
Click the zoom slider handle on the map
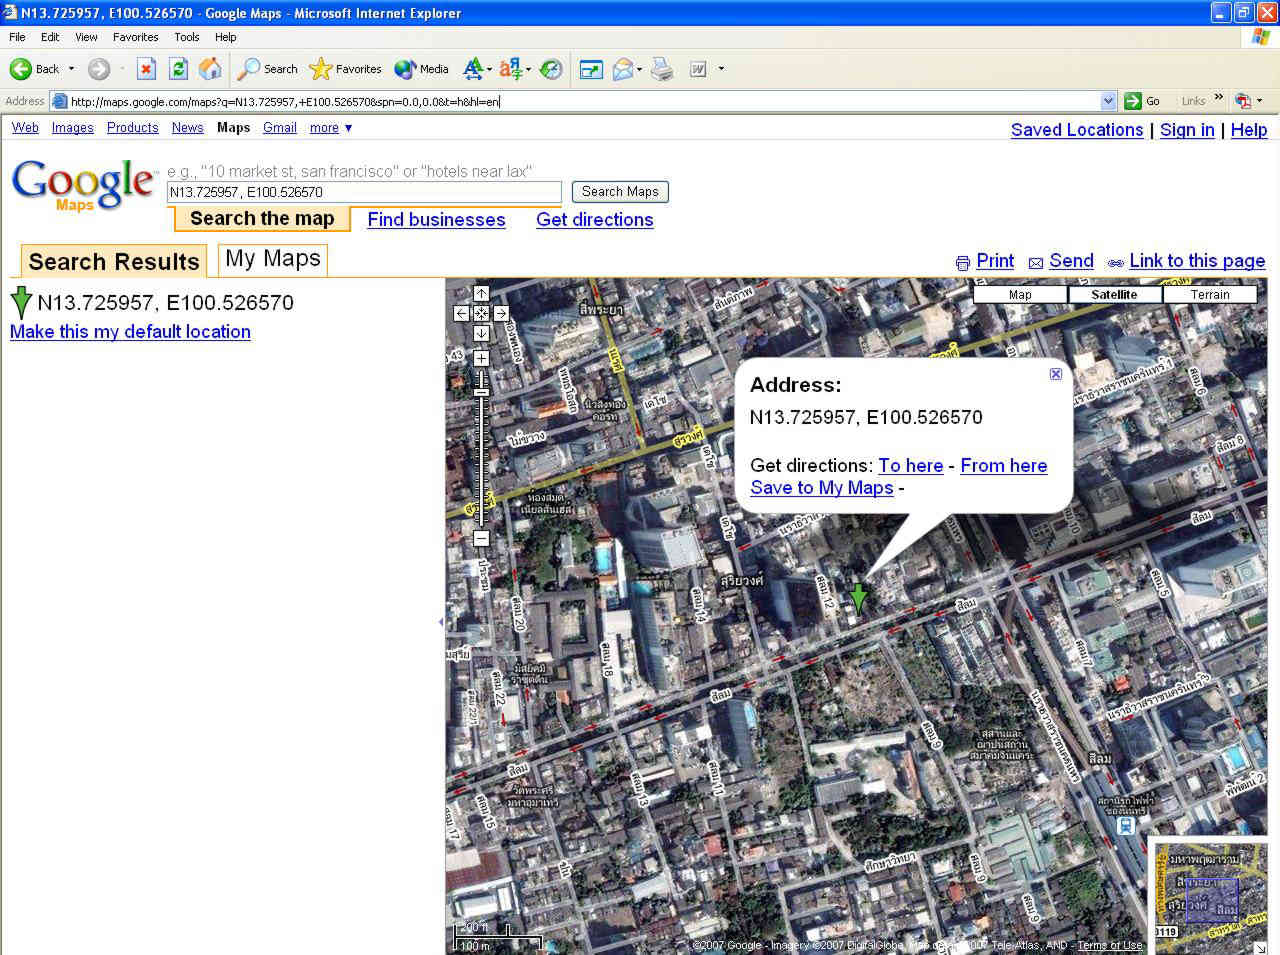pyautogui.click(x=481, y=391)
